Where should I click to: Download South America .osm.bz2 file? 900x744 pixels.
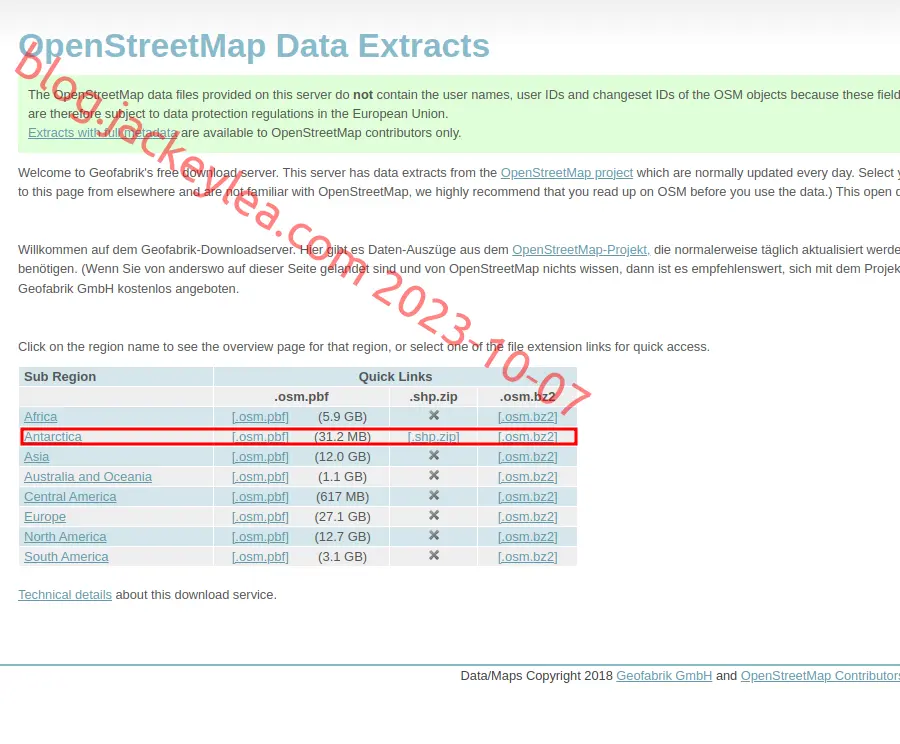(527, 557)
